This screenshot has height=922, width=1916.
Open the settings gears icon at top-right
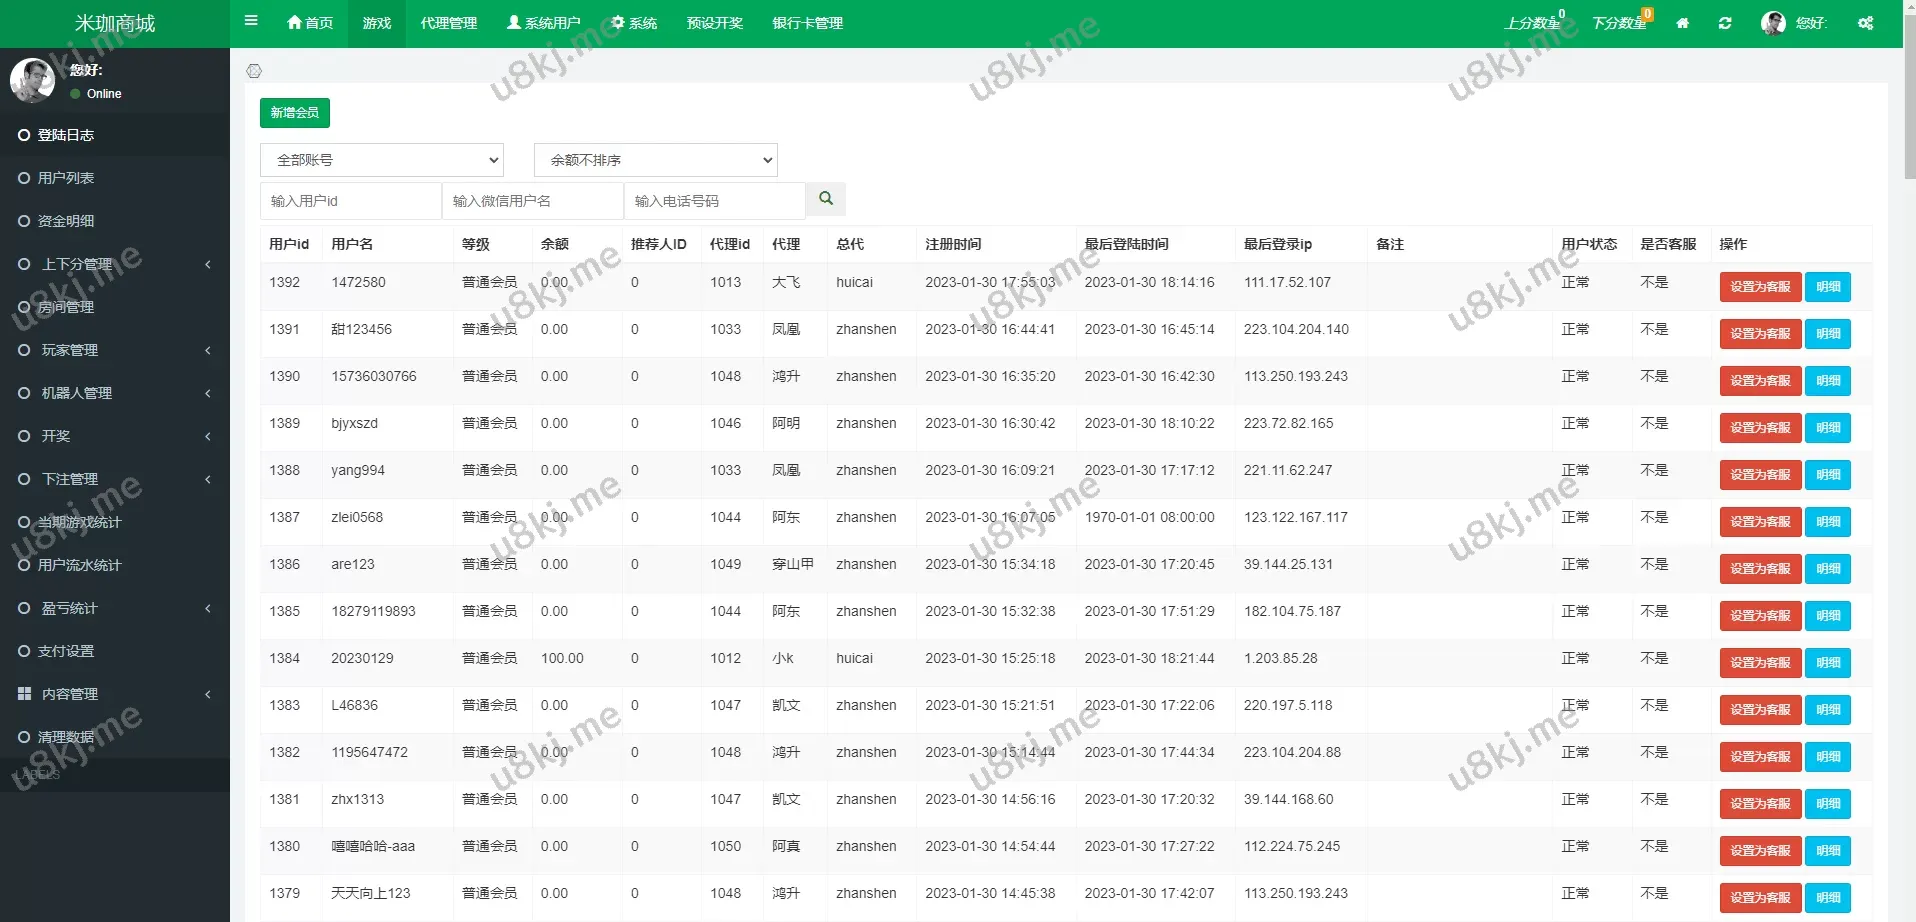click(1865, 23)
